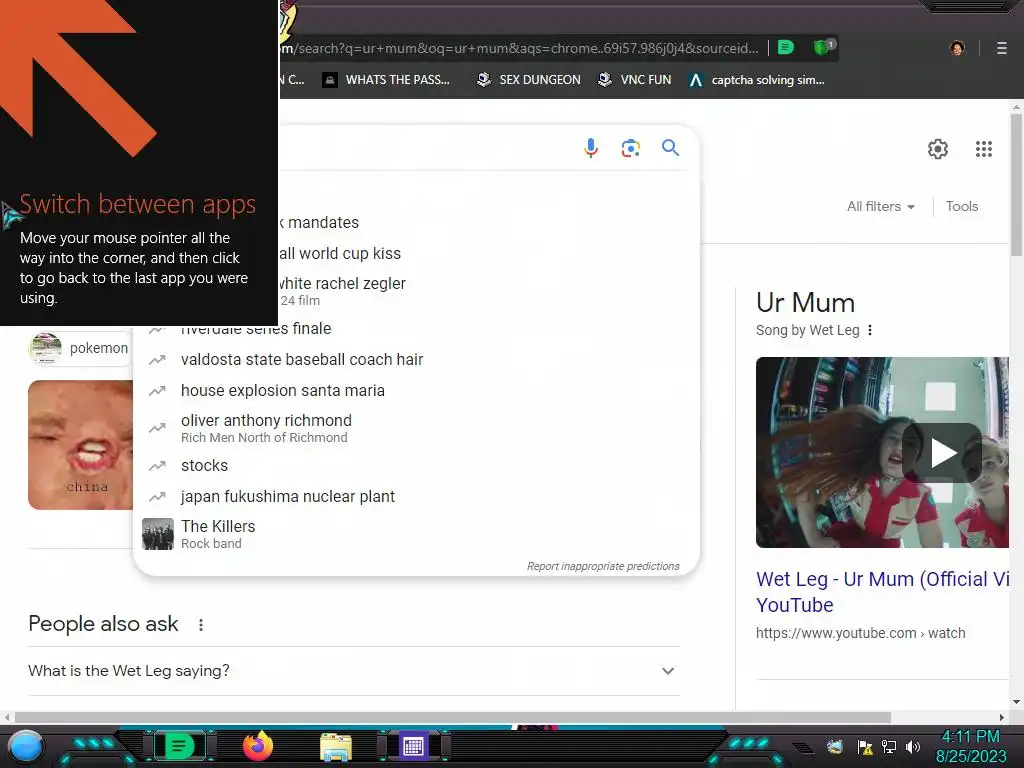Click the scroll right arrow on horizontal scrollbar

1002,717
